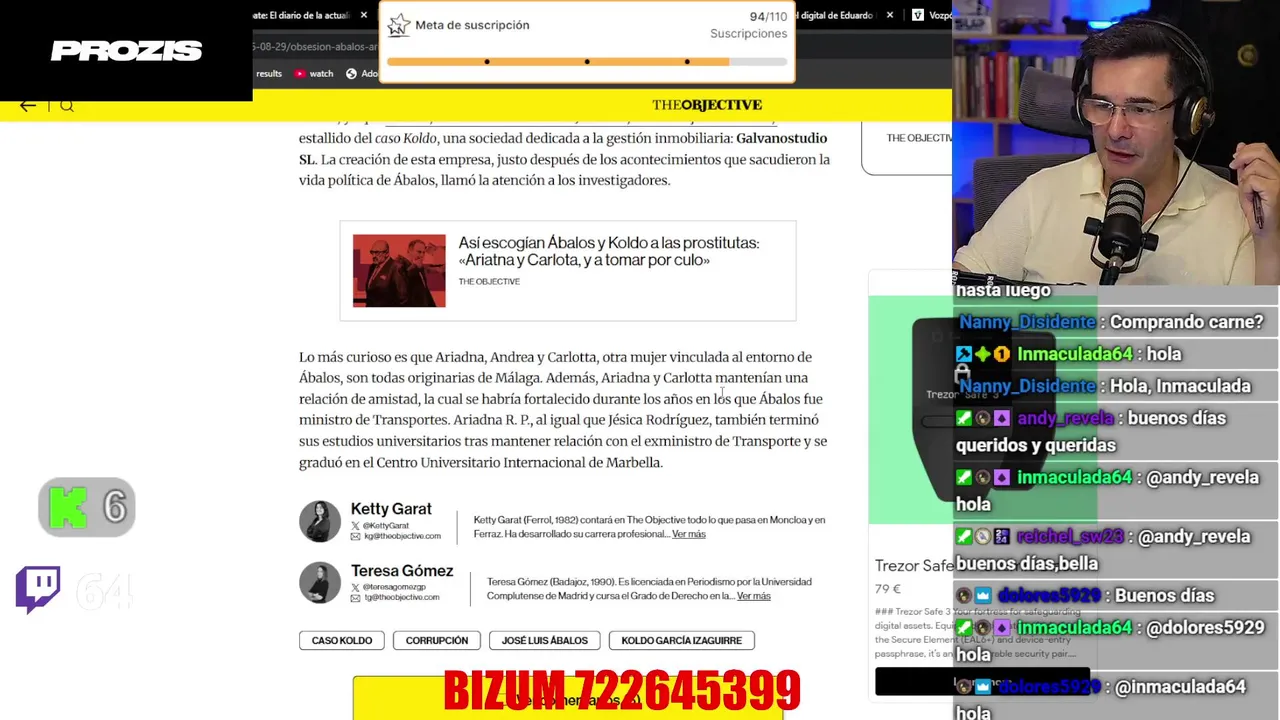Select the JOSÉ LUIS ÁBALOS tag
The height and width of the screenshot is (720, 1280).
pyautogui.click(x=545, y=640)
